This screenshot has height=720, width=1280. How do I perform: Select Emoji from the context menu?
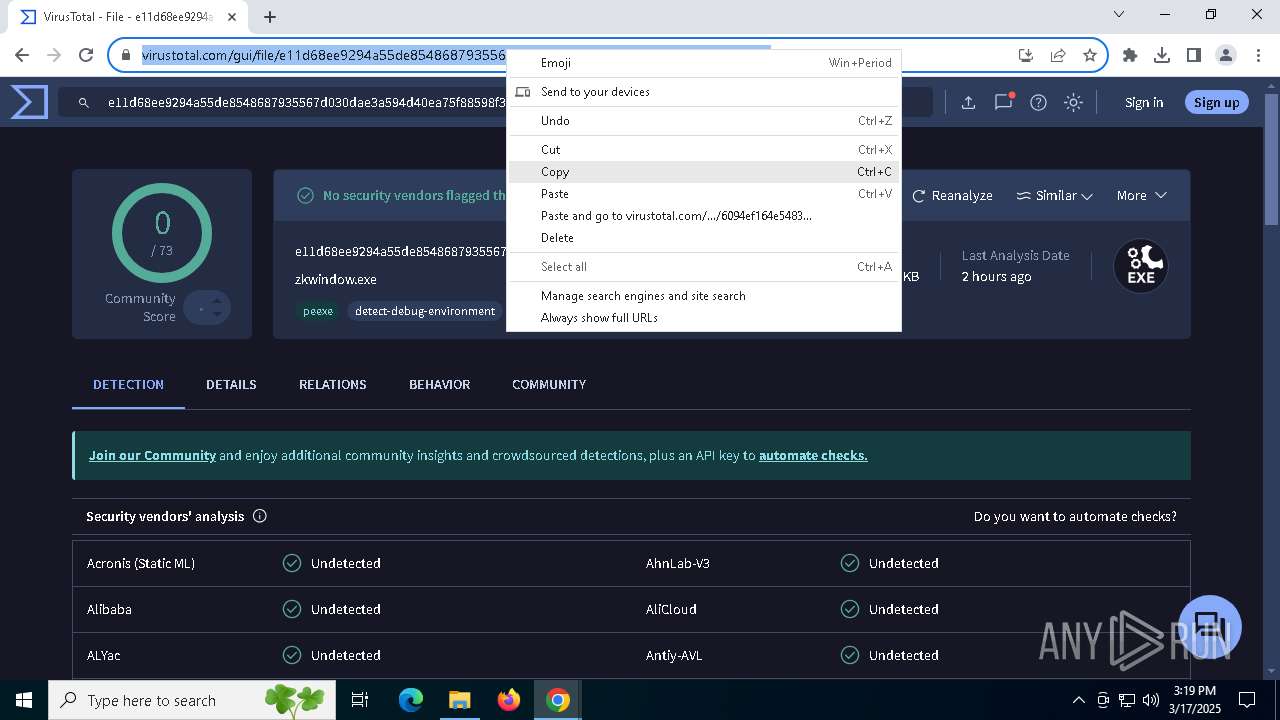(704, 63)
